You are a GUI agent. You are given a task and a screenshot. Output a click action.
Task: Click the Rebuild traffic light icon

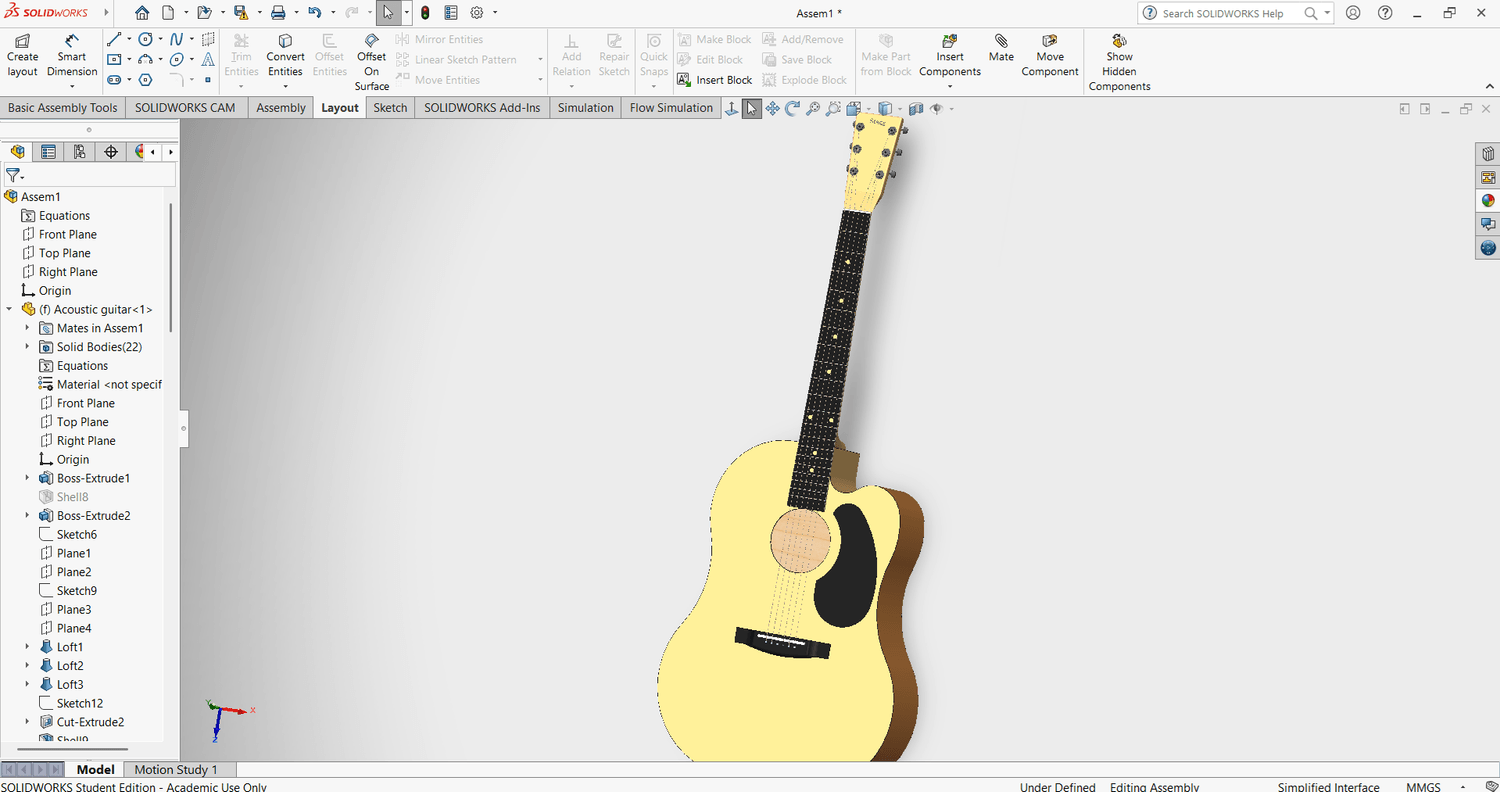(x=425, y=13)
